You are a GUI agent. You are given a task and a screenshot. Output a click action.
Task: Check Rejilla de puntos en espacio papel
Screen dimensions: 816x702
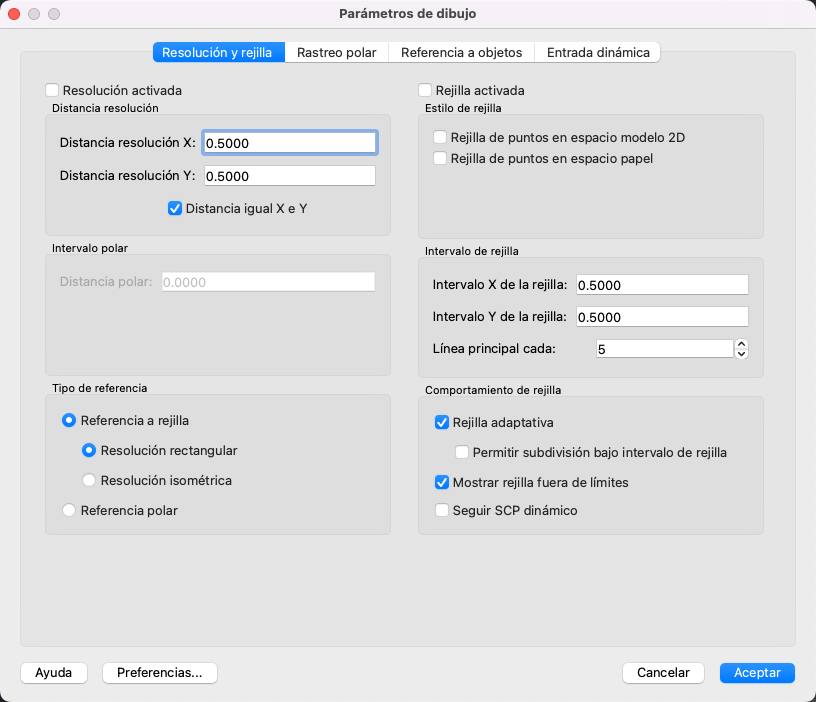[x=440, y=158]
